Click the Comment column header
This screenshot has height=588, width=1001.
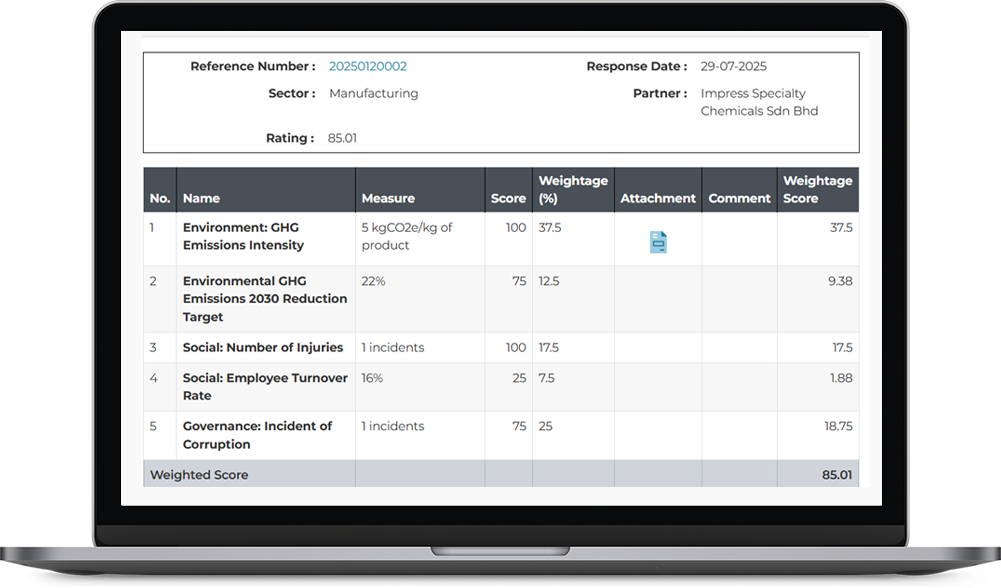pyautogui.click(x=739, y=198)
